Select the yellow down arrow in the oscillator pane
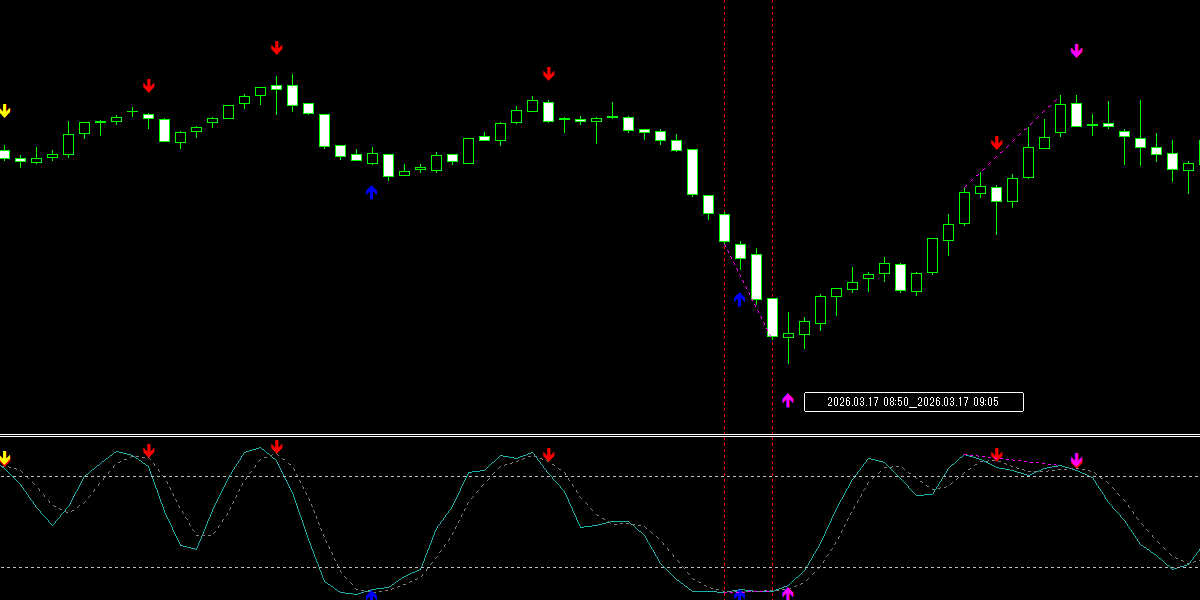 pos(4,459)
